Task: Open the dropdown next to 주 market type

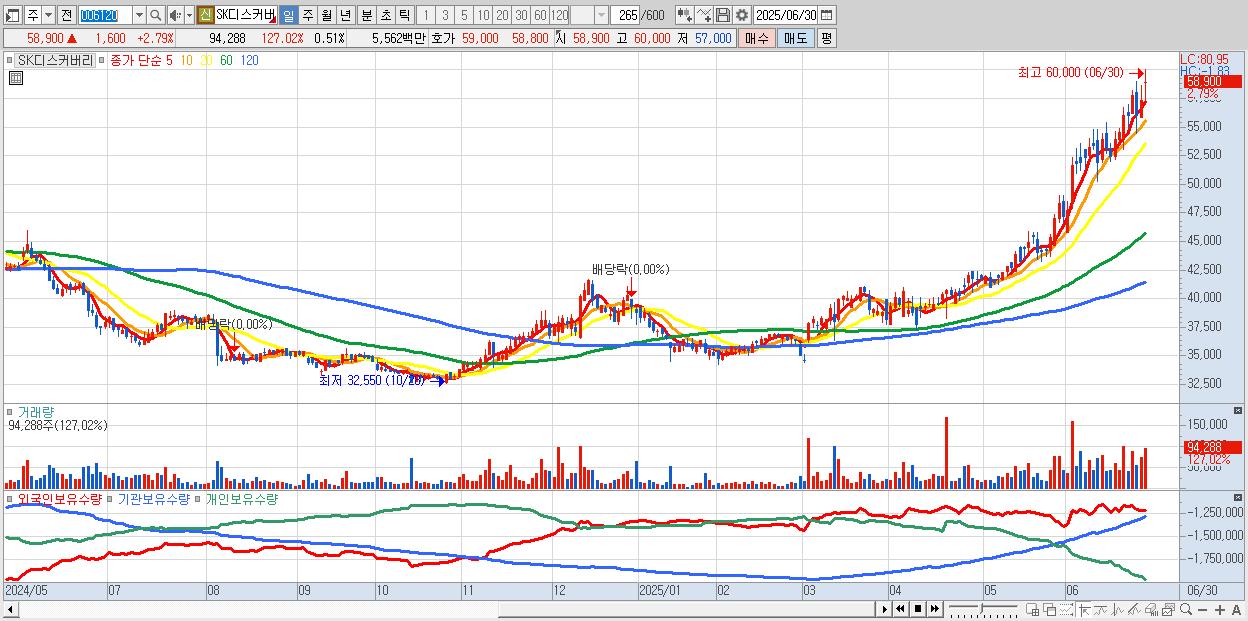Action: click(49, 15)
